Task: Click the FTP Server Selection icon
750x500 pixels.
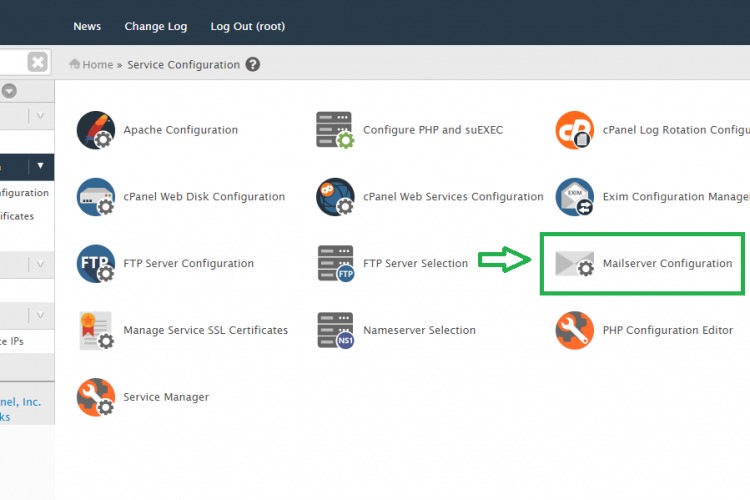Action: [335, 264]
